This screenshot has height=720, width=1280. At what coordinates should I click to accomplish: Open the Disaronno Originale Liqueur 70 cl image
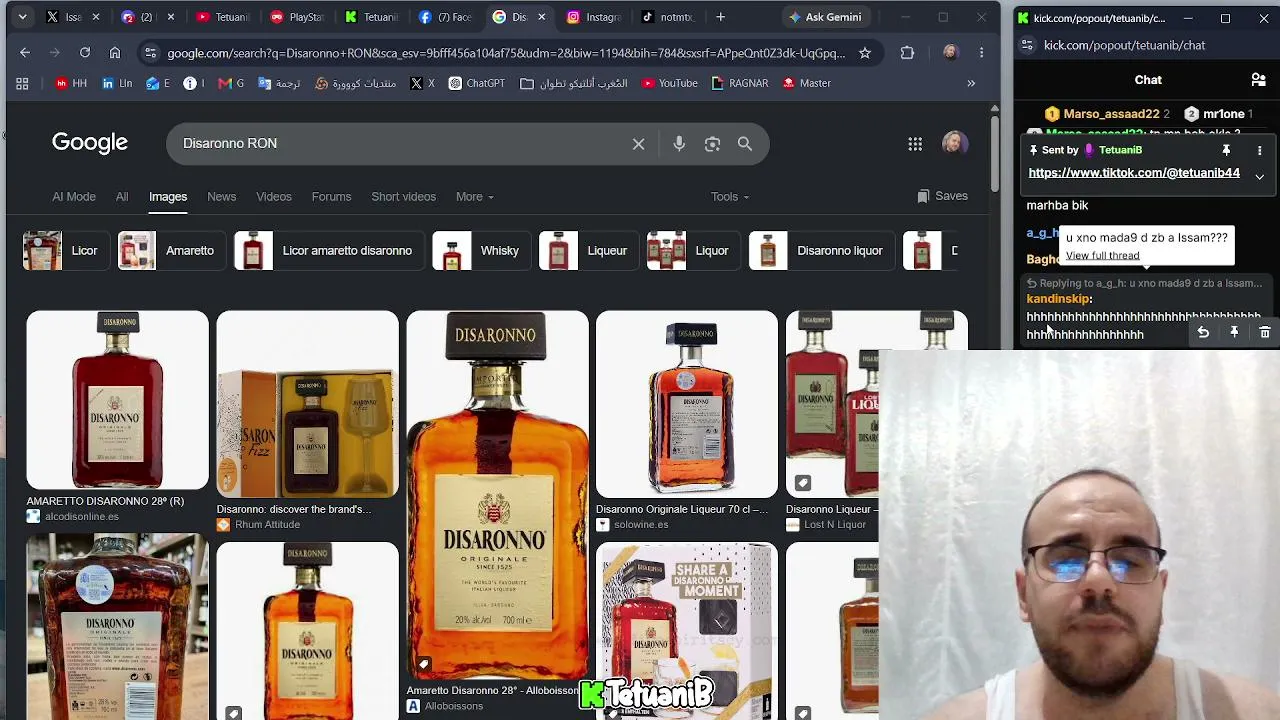tap(686, 404)
